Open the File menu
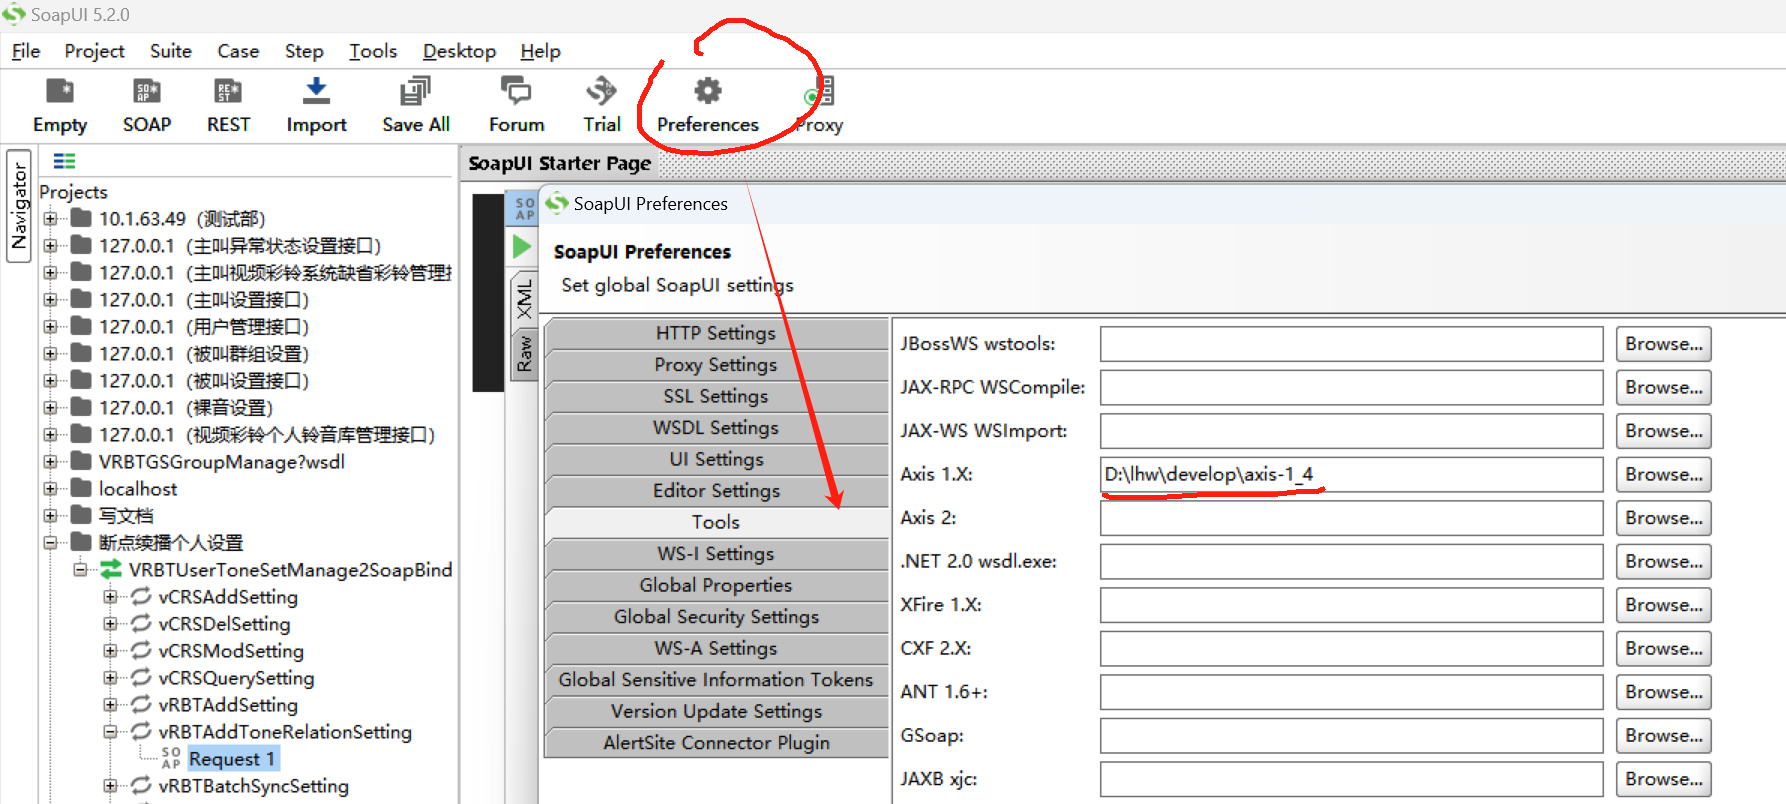 pyautogui.click(x=26, y=51)
